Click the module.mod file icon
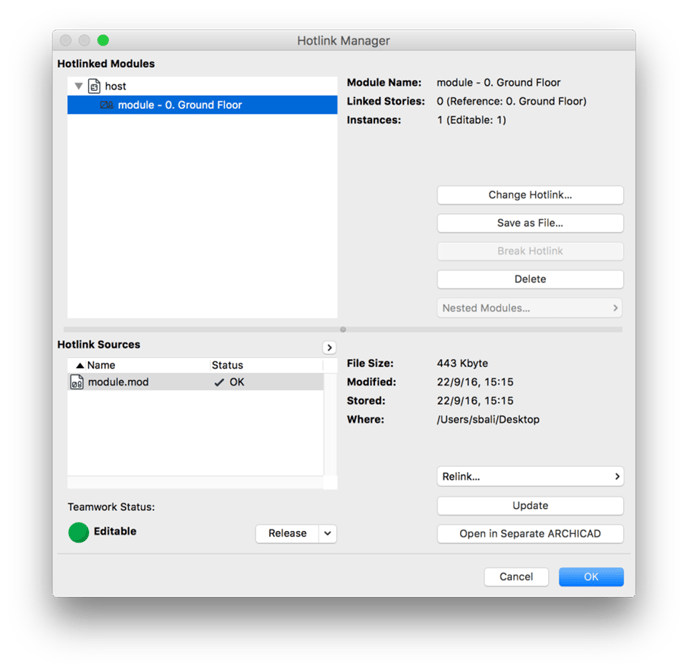This screenshot has height=672, width=688. (x=77, y=382)
